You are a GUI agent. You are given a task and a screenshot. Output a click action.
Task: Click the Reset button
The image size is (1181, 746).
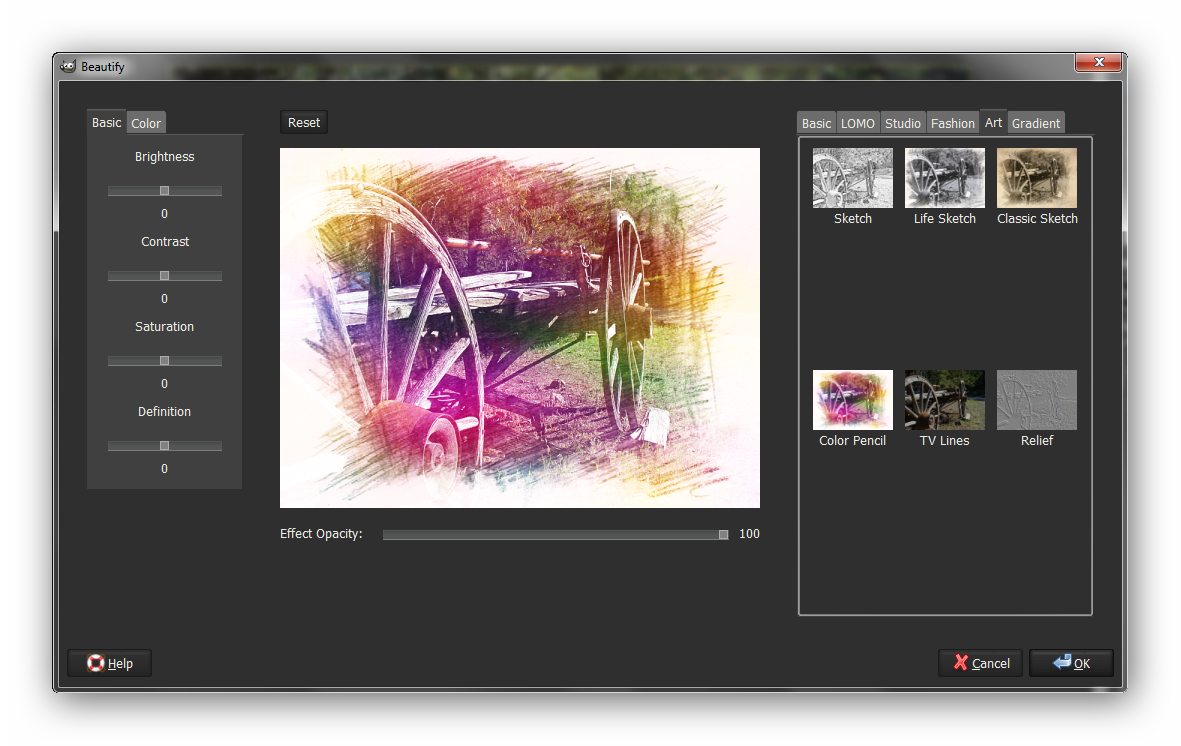point(304,122)
